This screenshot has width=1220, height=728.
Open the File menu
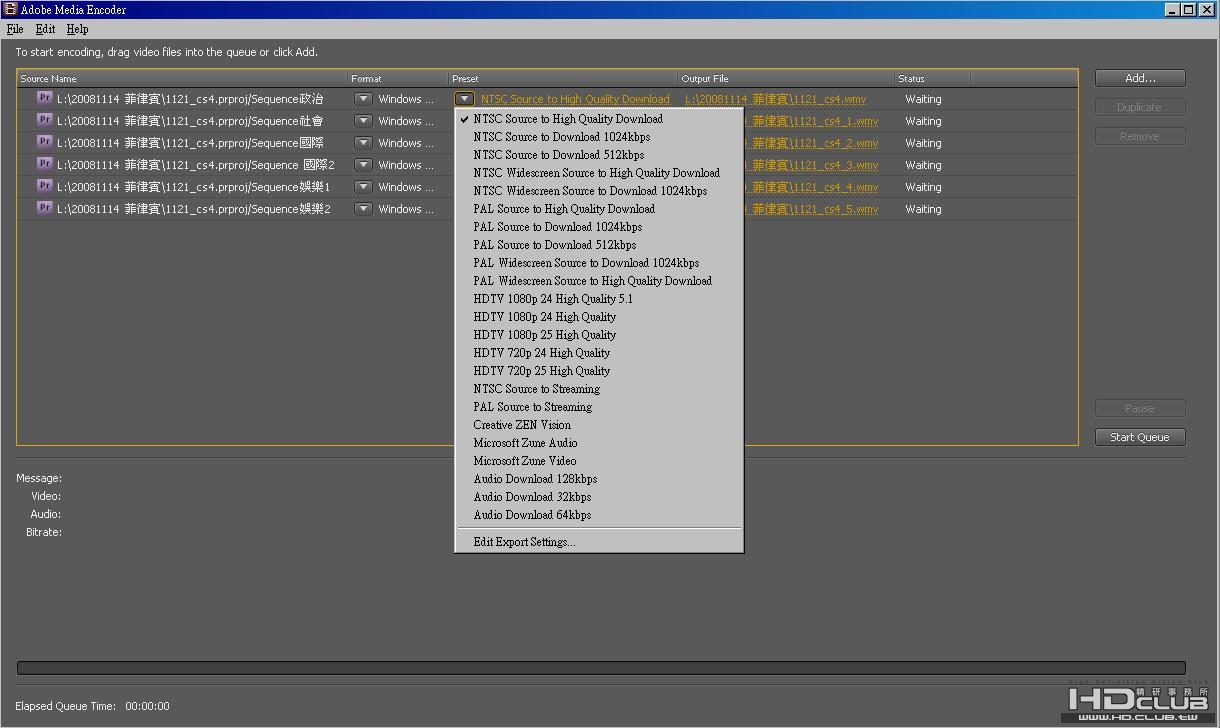15,29
